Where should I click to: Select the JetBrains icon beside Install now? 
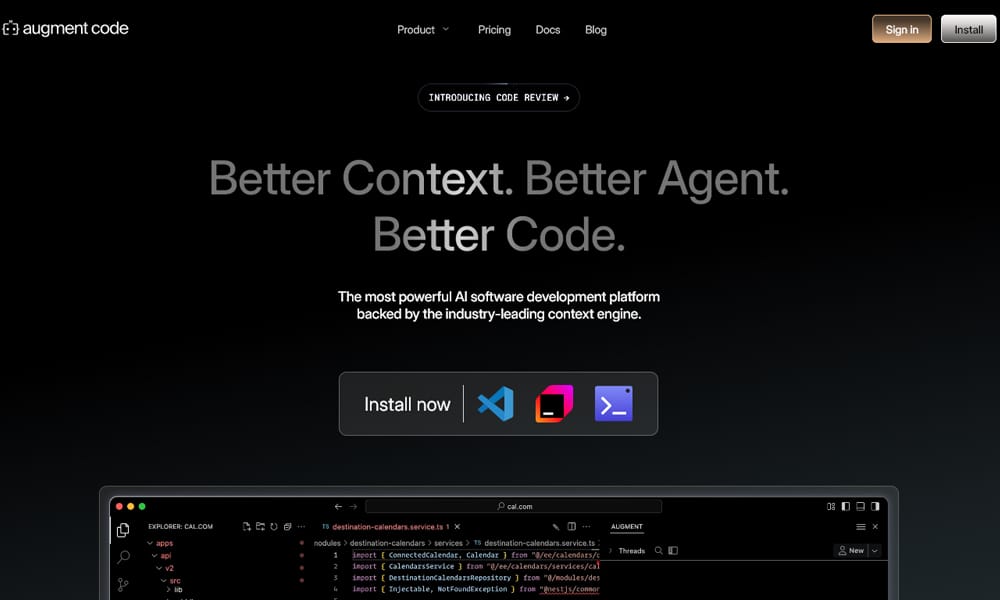click(x=554, y=404)
